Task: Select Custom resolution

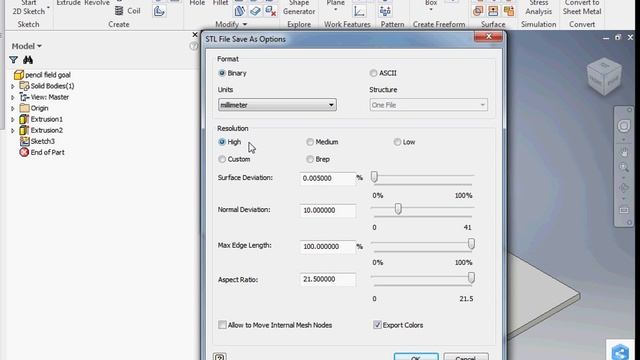Action: point(222,159)
